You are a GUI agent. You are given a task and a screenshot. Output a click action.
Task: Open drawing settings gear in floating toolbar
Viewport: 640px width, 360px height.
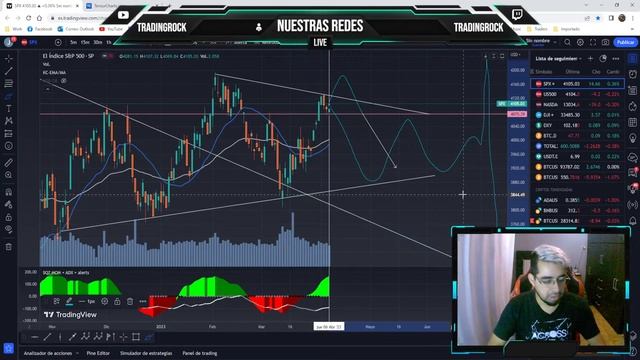click(104, 301)
